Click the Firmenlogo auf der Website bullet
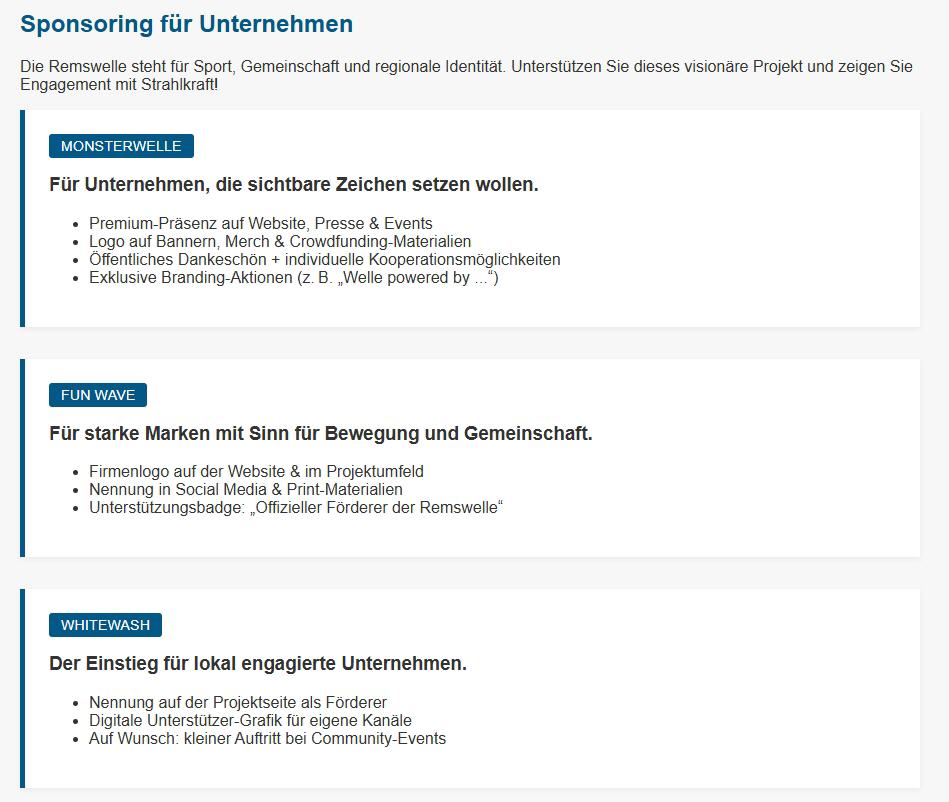This screenshot has height=802, width=949. pos(256,472)
